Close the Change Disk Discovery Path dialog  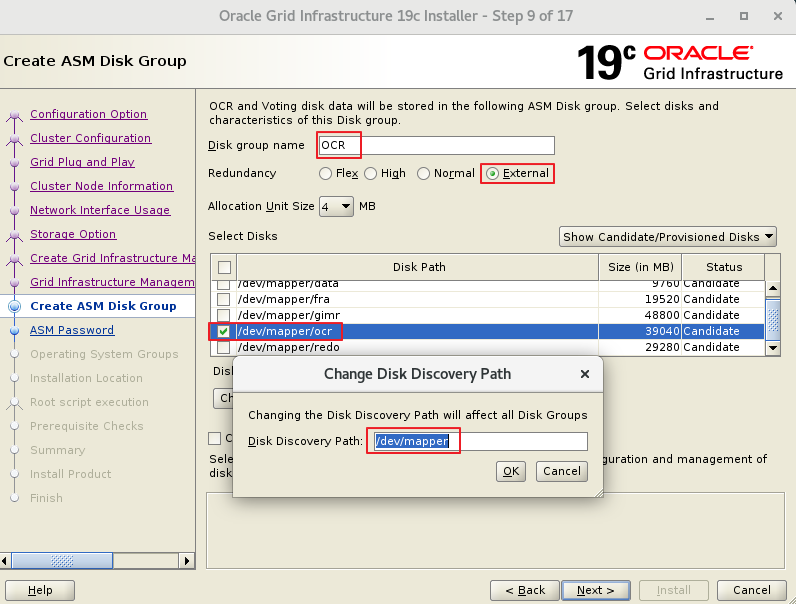pos(585,374)
